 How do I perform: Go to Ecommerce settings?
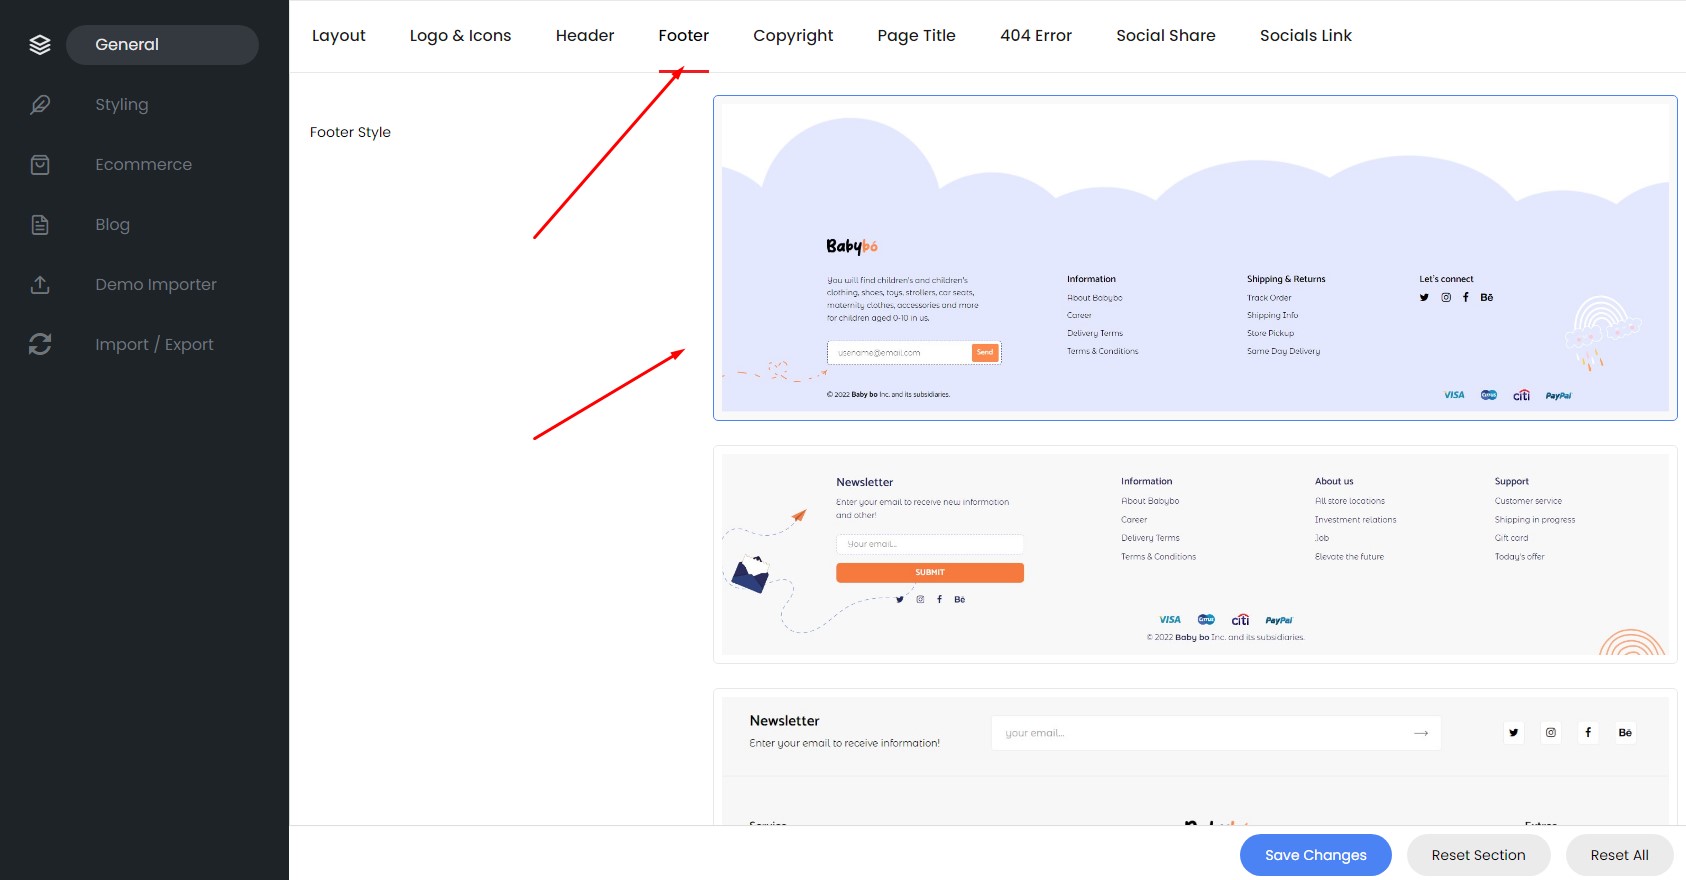tap(143, 165)
